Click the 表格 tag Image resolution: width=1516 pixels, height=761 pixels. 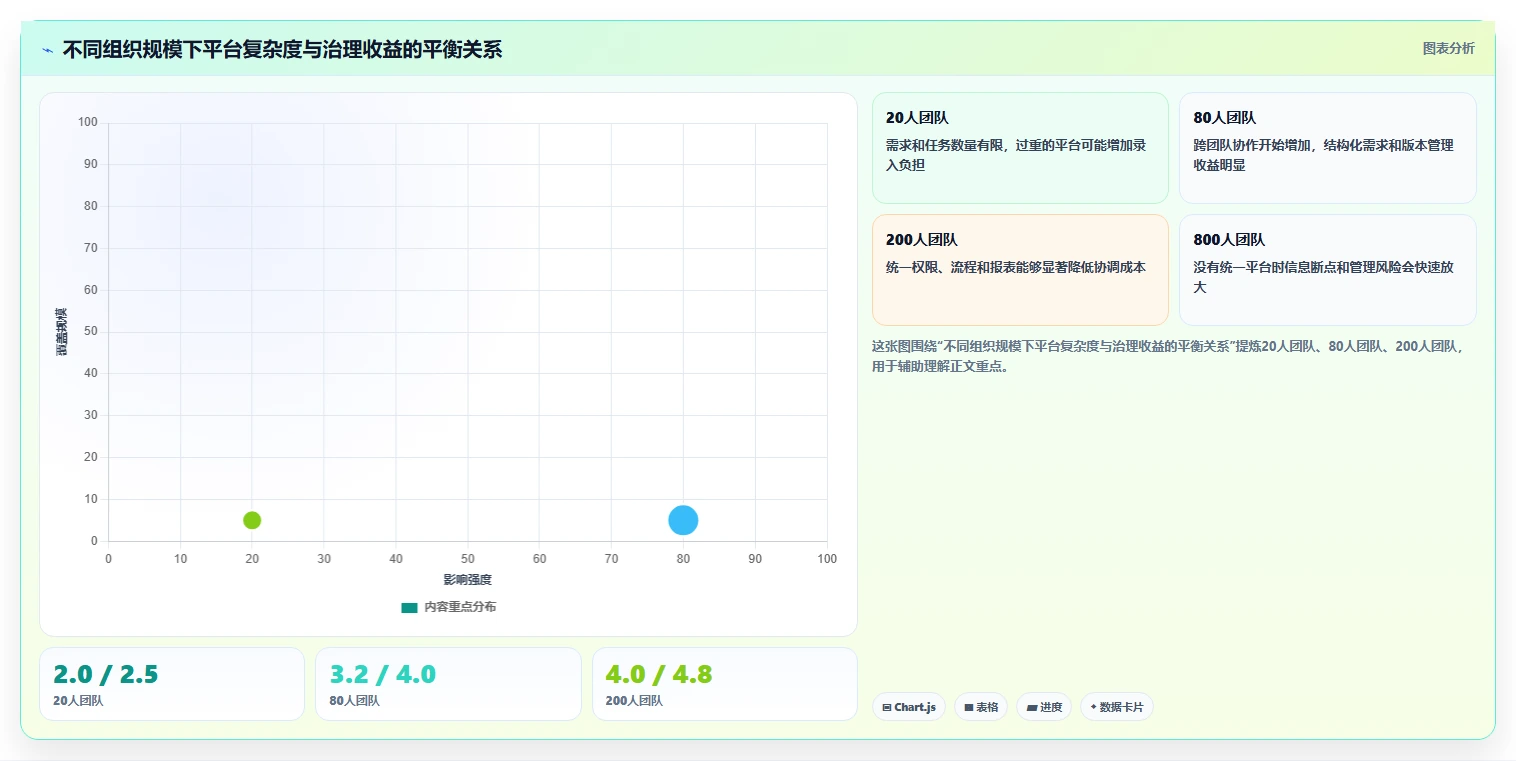point(981,707)
